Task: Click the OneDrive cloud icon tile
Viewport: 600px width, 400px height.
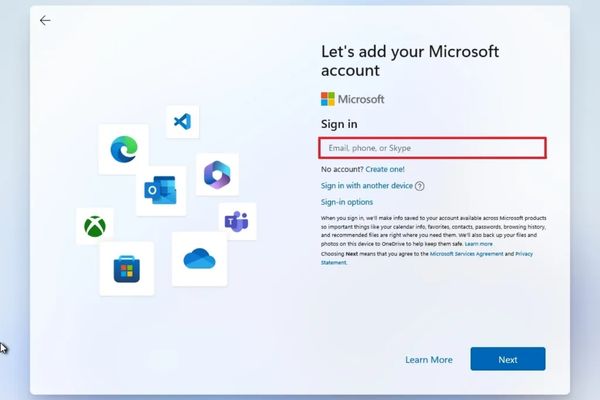Action: tap(199, 259)
